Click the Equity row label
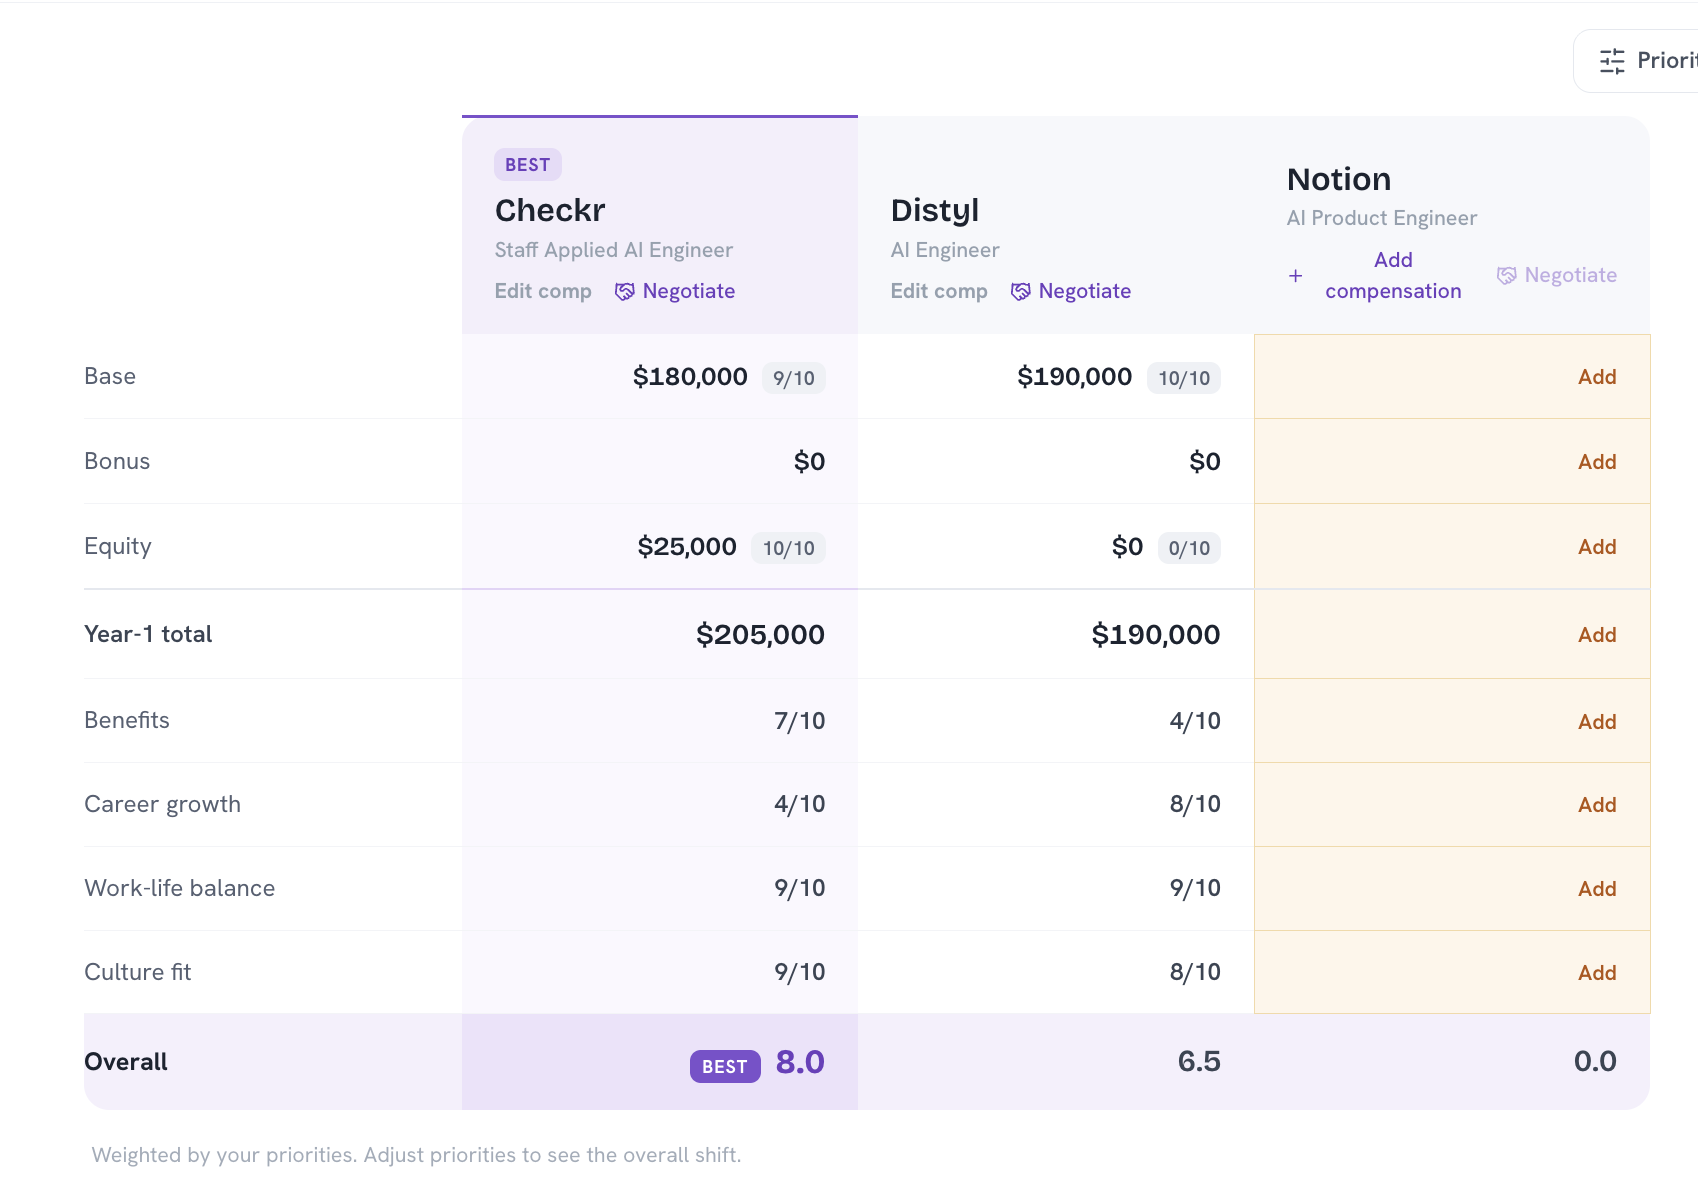Viewport: 1698px width, 1194px height. pos(118,547)
